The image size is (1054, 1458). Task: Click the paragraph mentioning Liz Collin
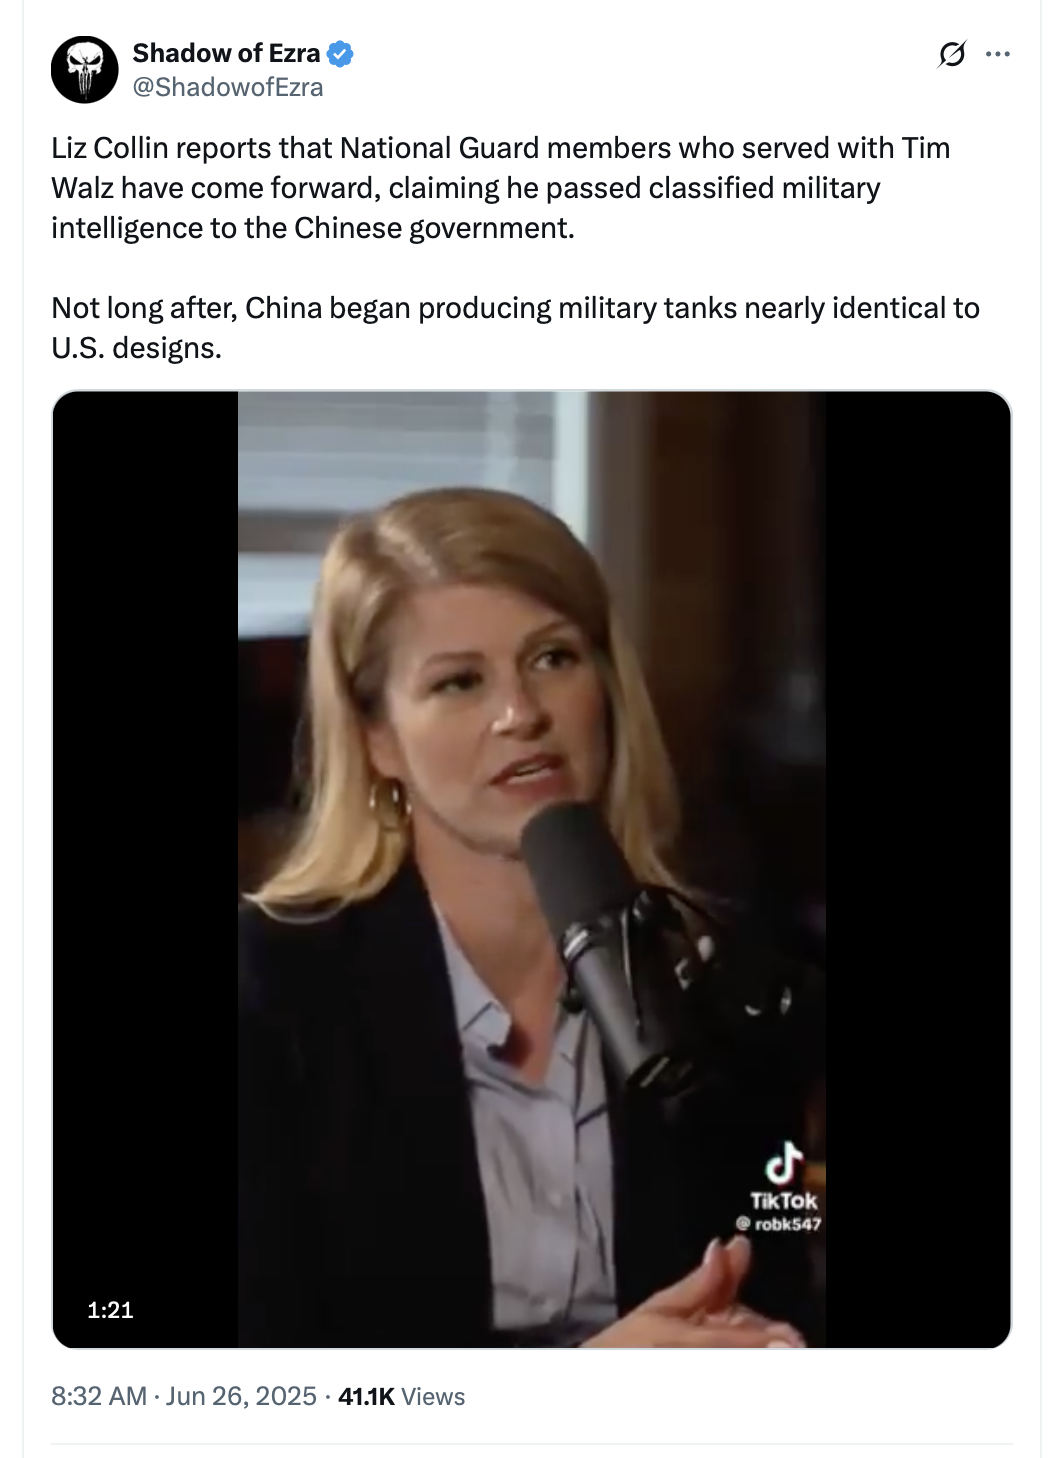pos(501,188)
